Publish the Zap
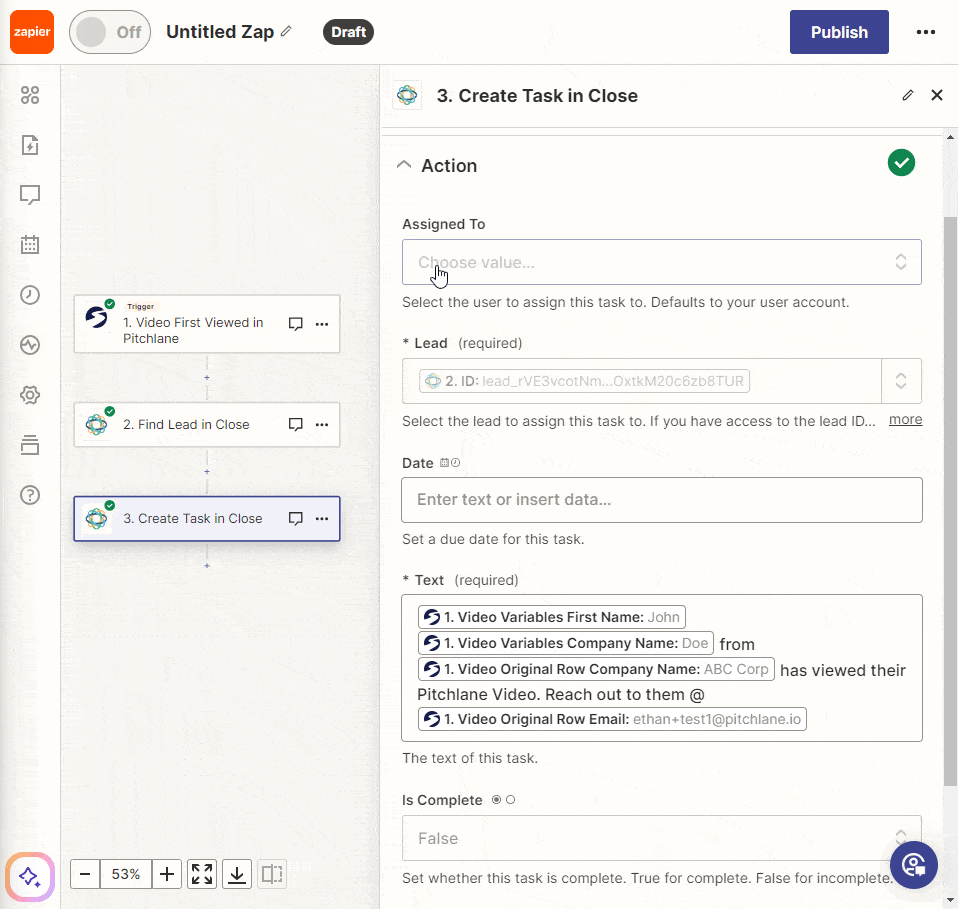Screen dimensions: 958x909 coord(839,32)
